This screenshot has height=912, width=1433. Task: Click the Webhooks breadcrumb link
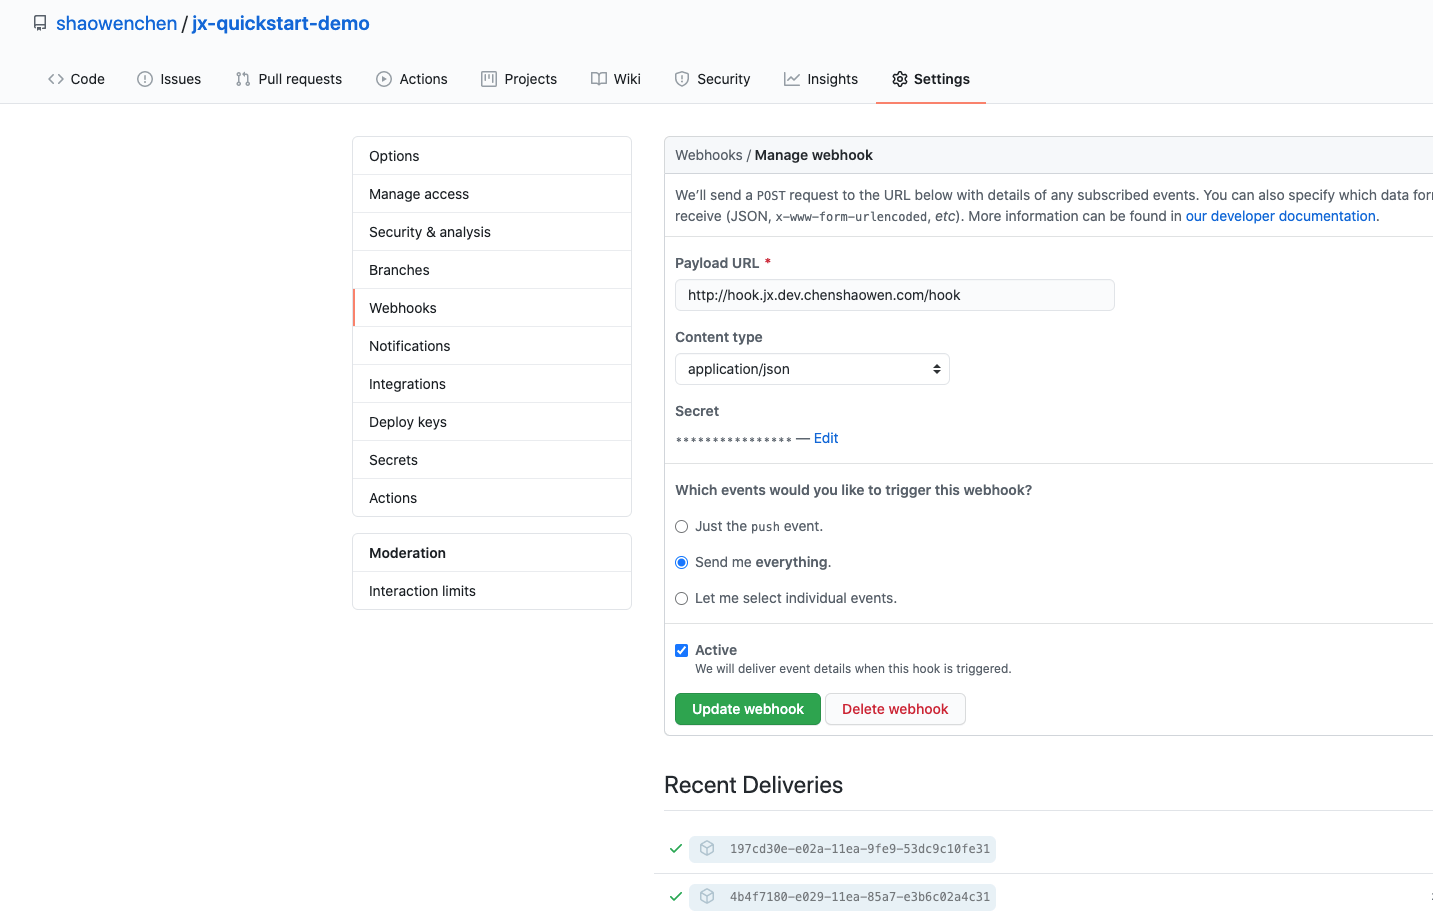tap(709, 155)
